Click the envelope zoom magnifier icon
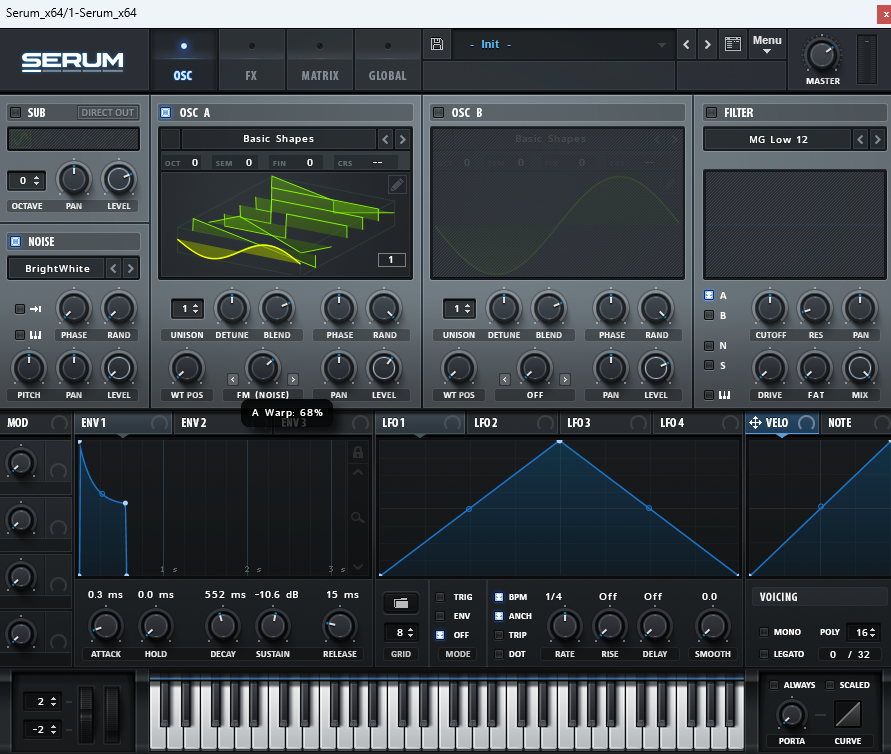The height and width of the screenshot is (754, 891). [357, 518]
